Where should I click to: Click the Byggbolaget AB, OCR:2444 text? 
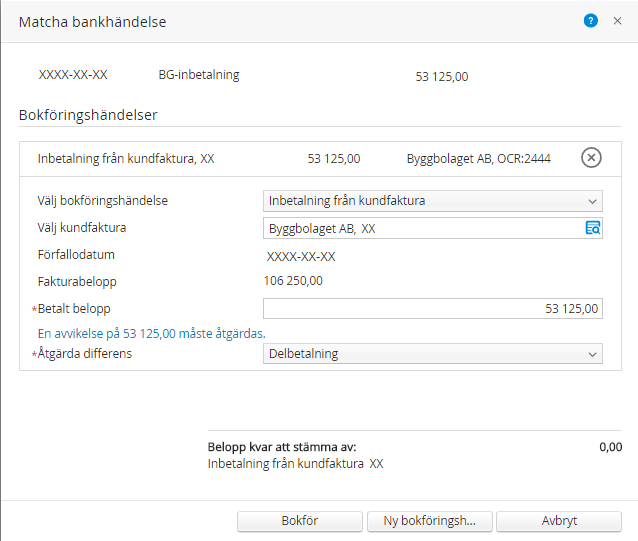478,158
